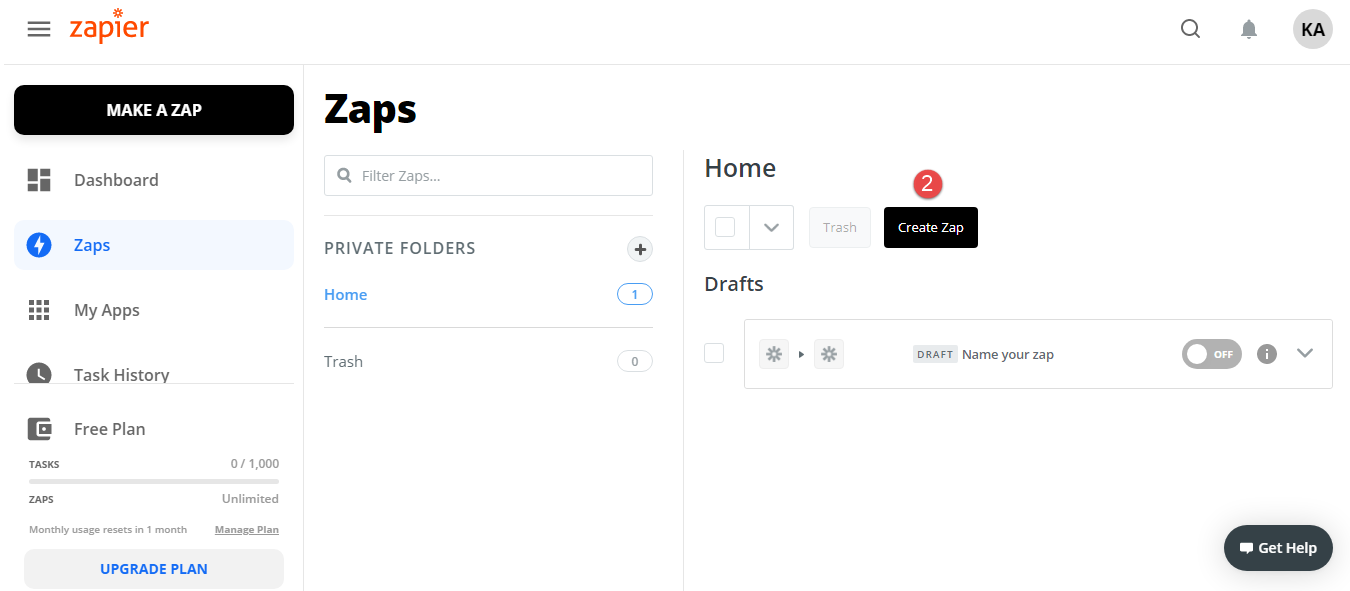Tick the select-all checkbox in Home
The width and height of the screenshot is (1350, 591).
725,227
